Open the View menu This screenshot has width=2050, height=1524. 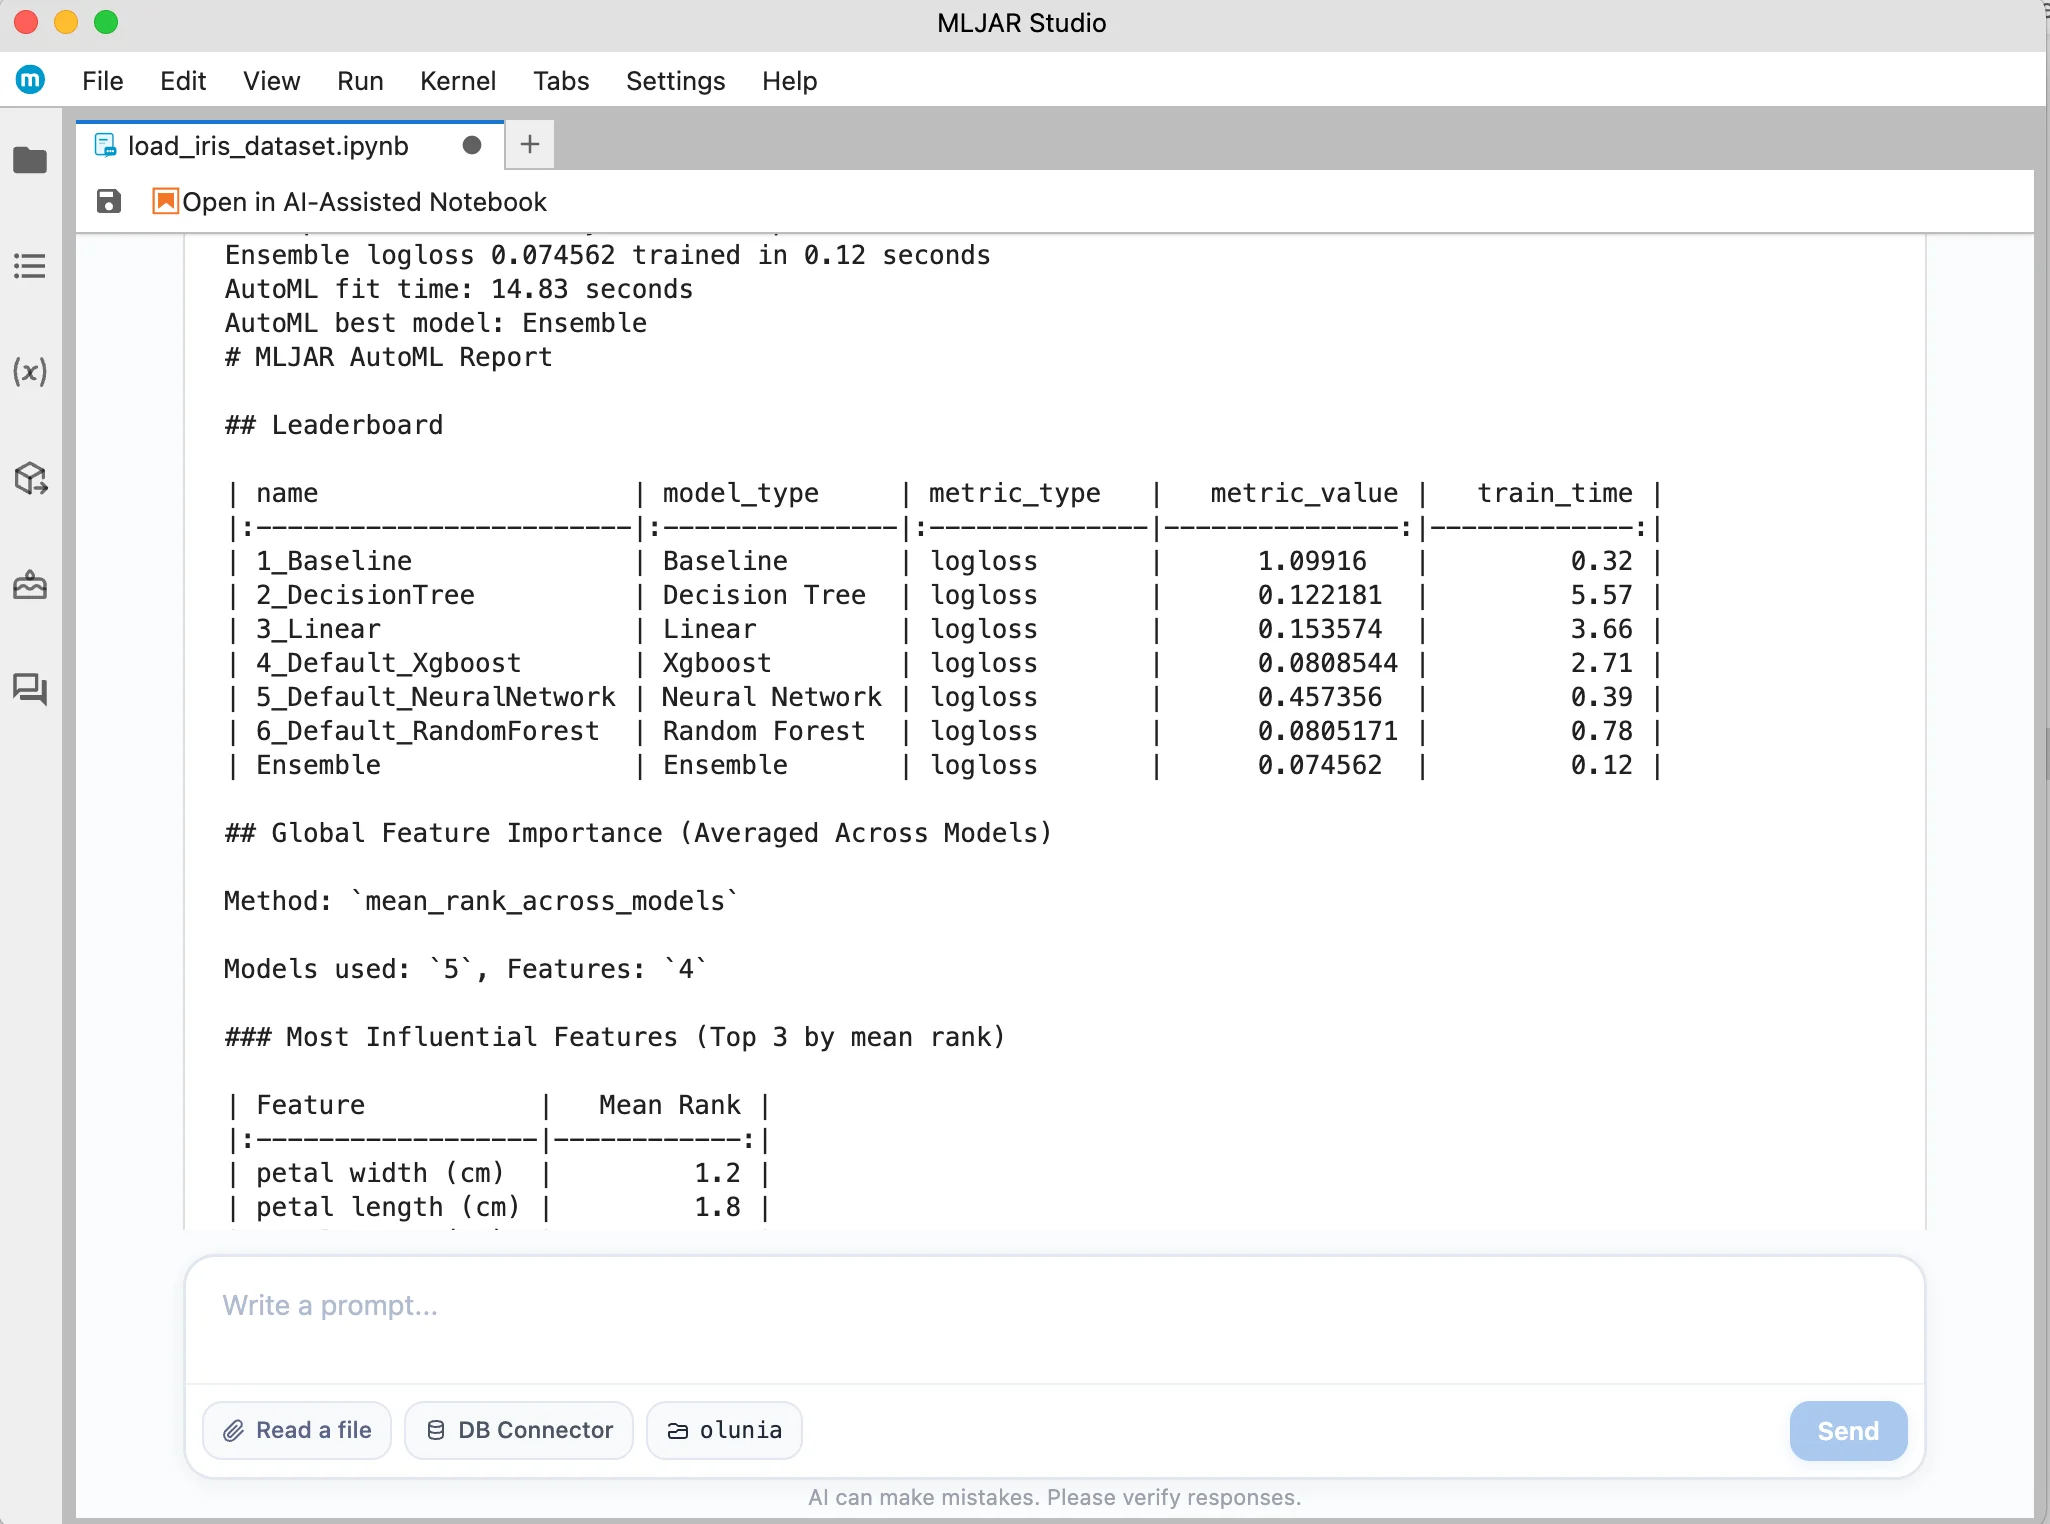[x=271, y=81]
